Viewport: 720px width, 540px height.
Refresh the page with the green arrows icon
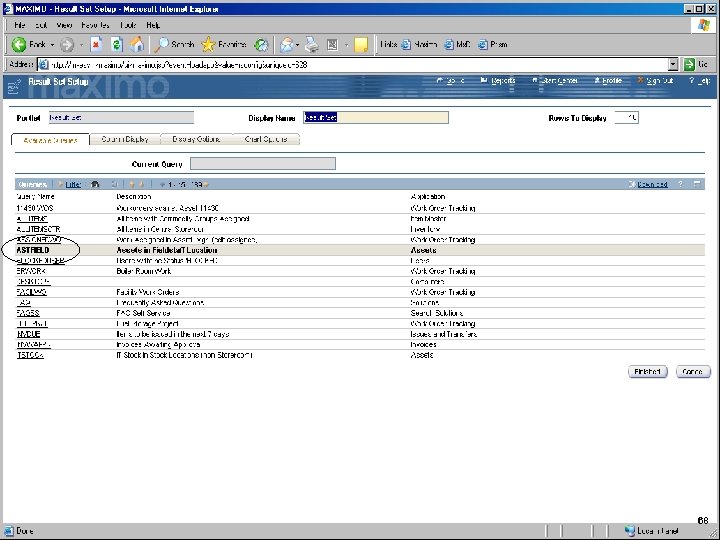[117, 45]
